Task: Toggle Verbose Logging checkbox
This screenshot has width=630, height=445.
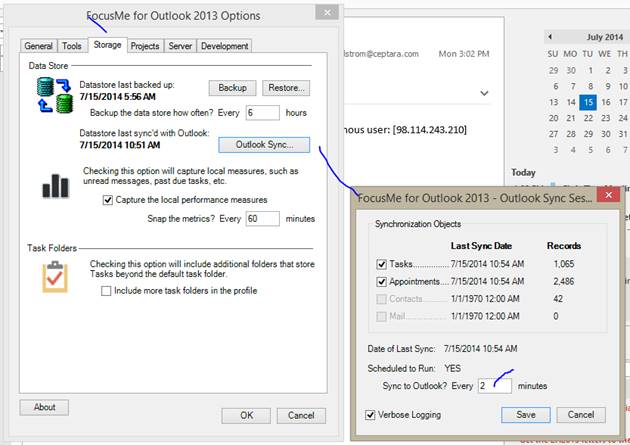Action: (370, 415)
